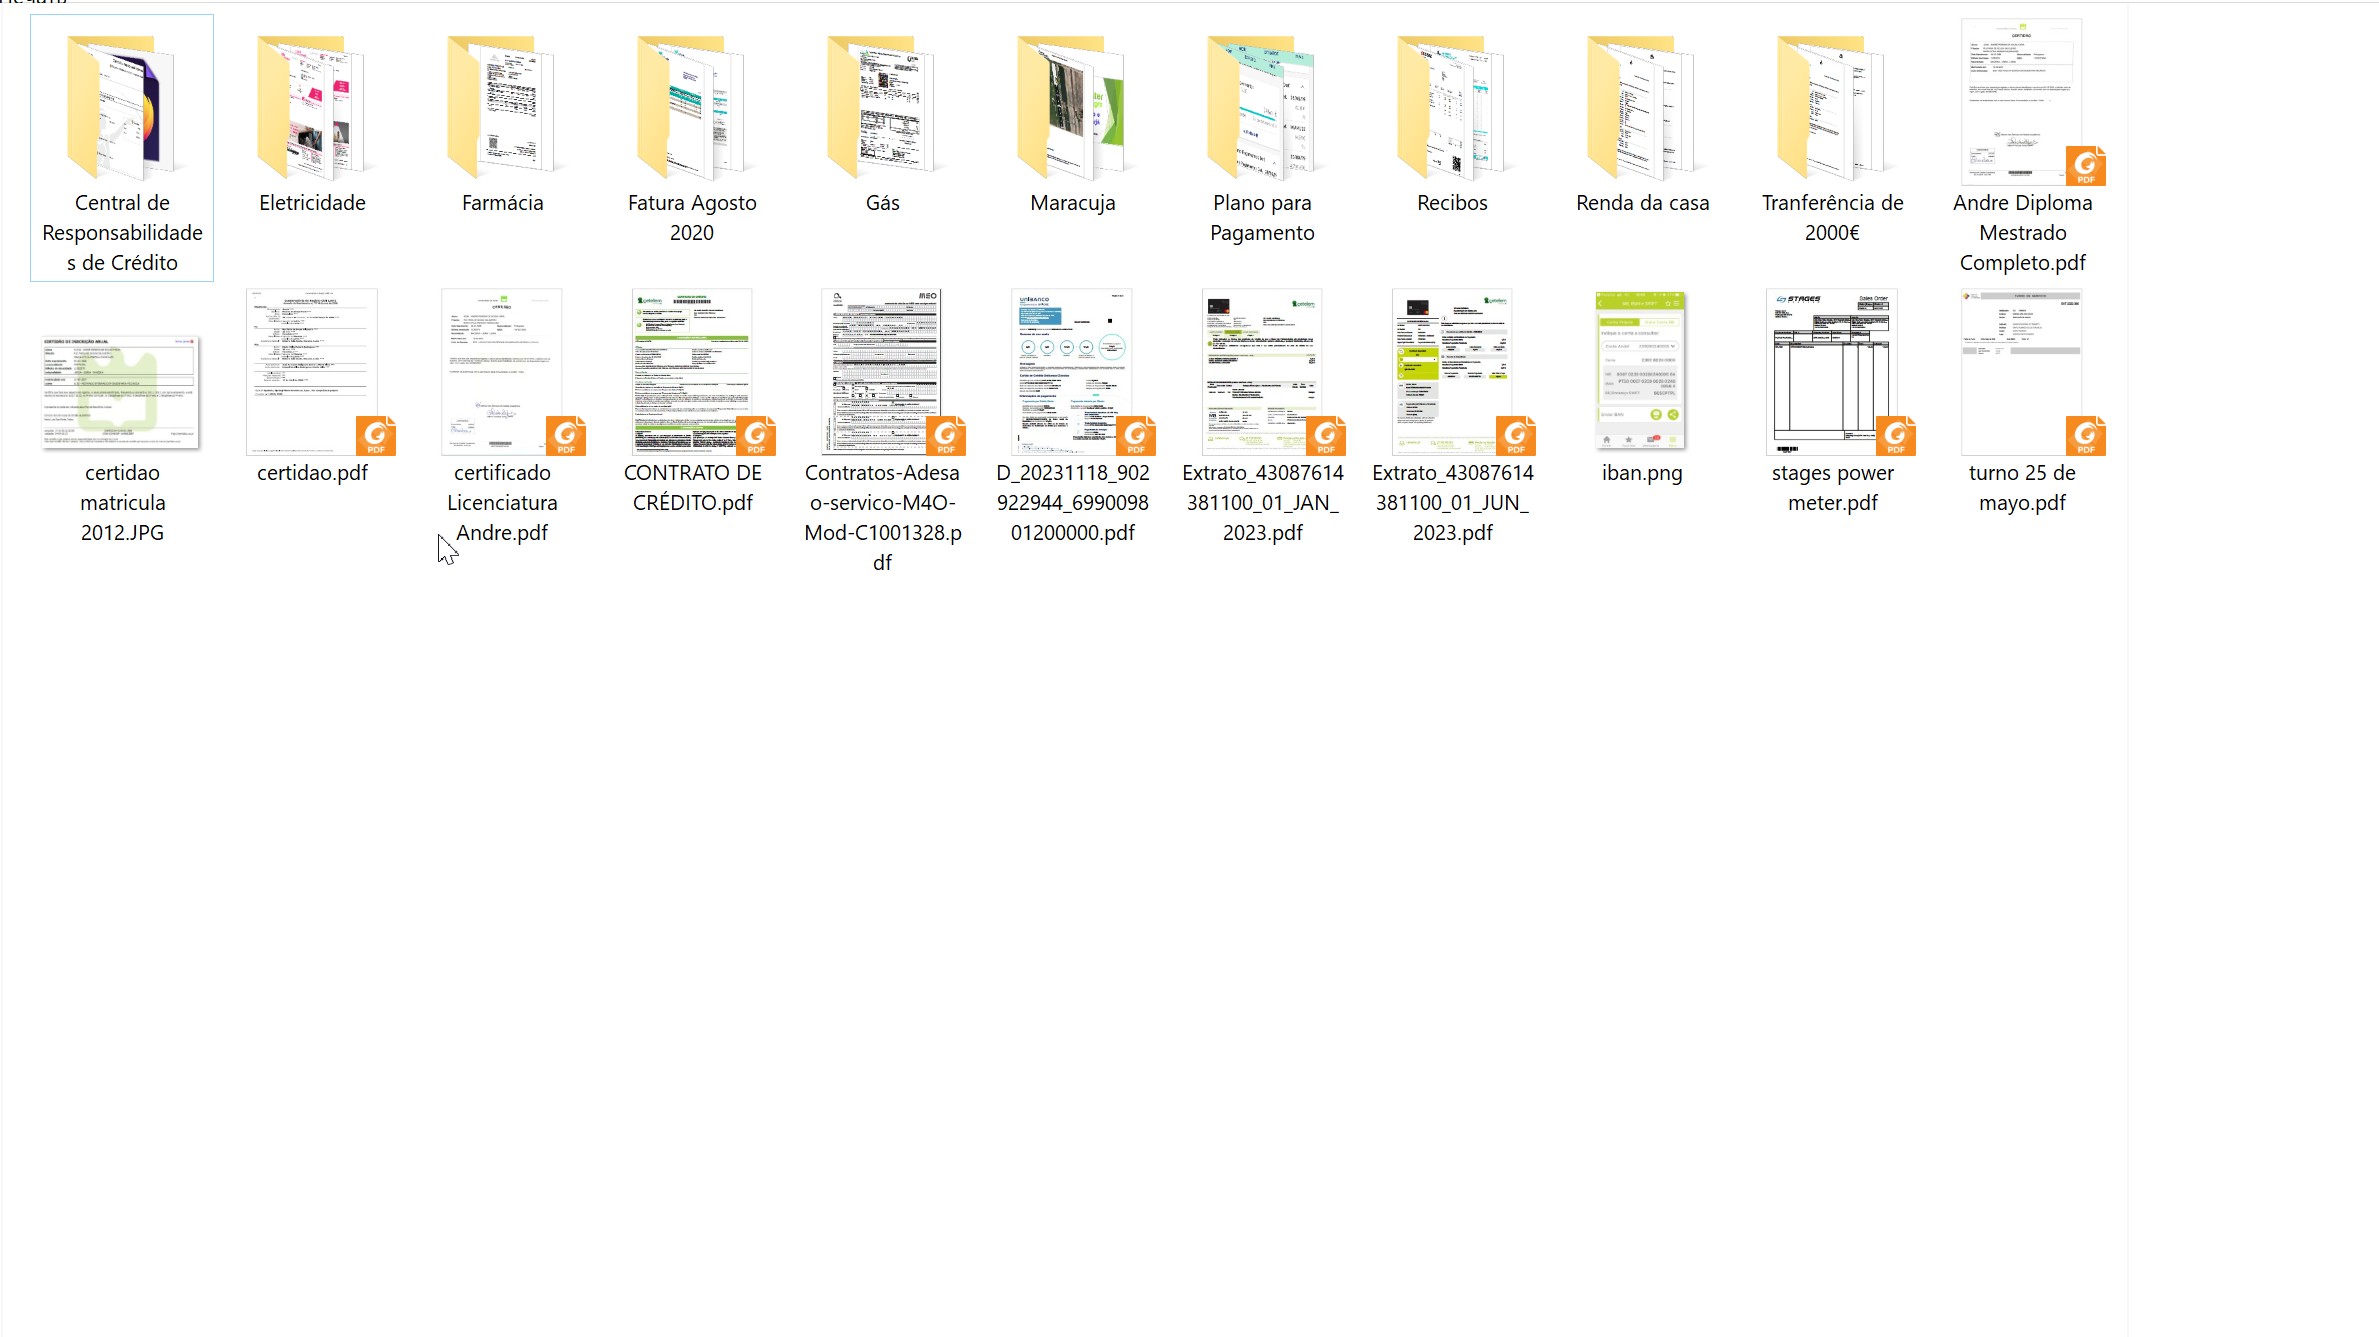Select turno 25 de mayo.pdf file
The image size is (2379, 1337).
(x=2021, y=372)
